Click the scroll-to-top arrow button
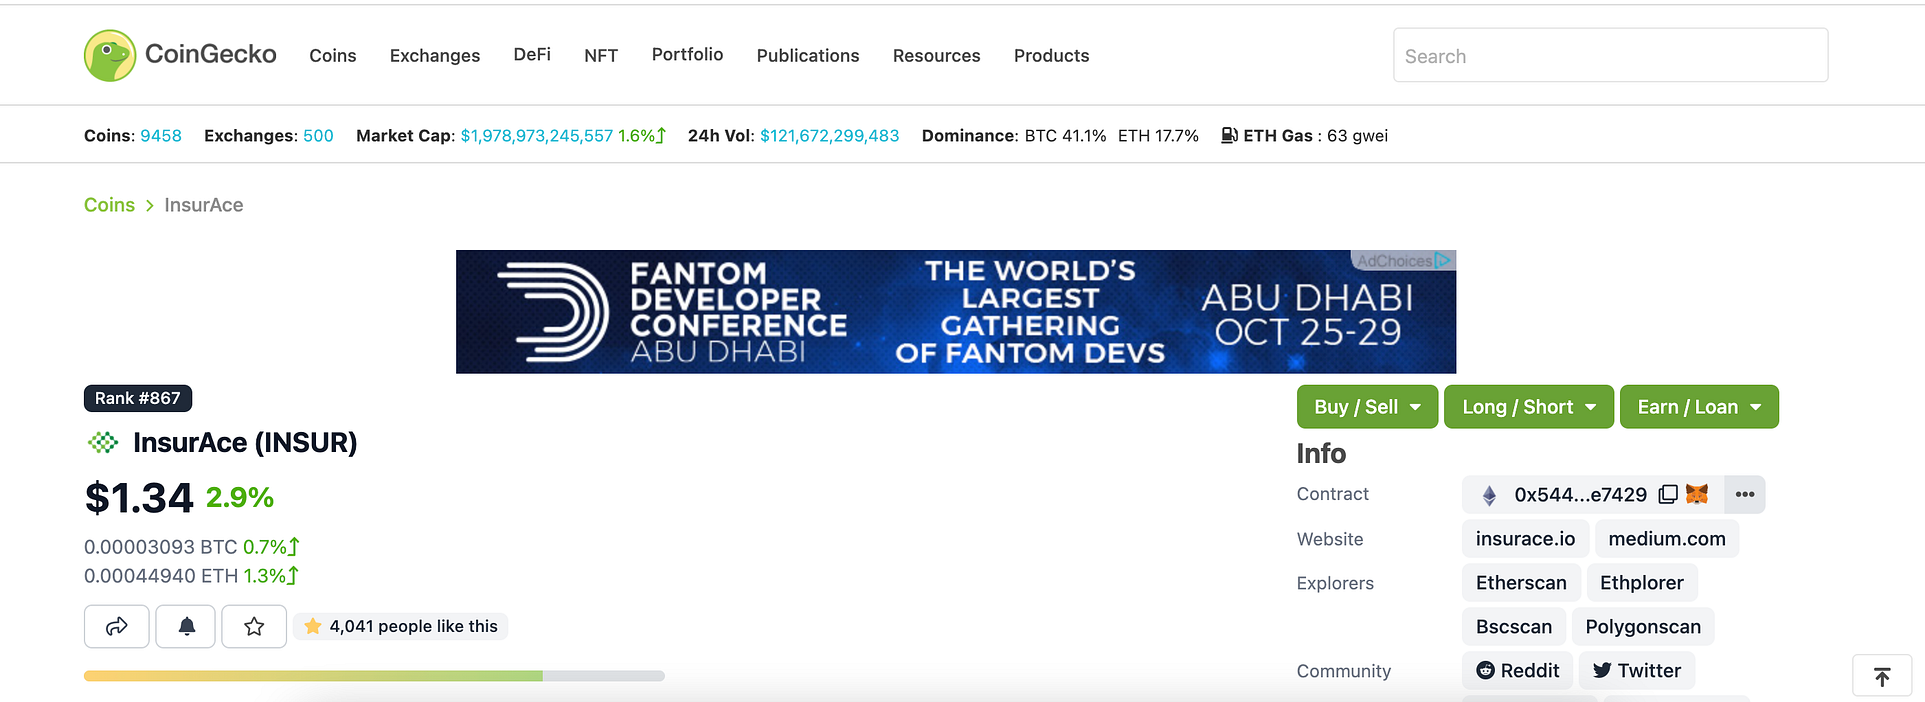The image size is (1925, 702). pos(1882,677)
